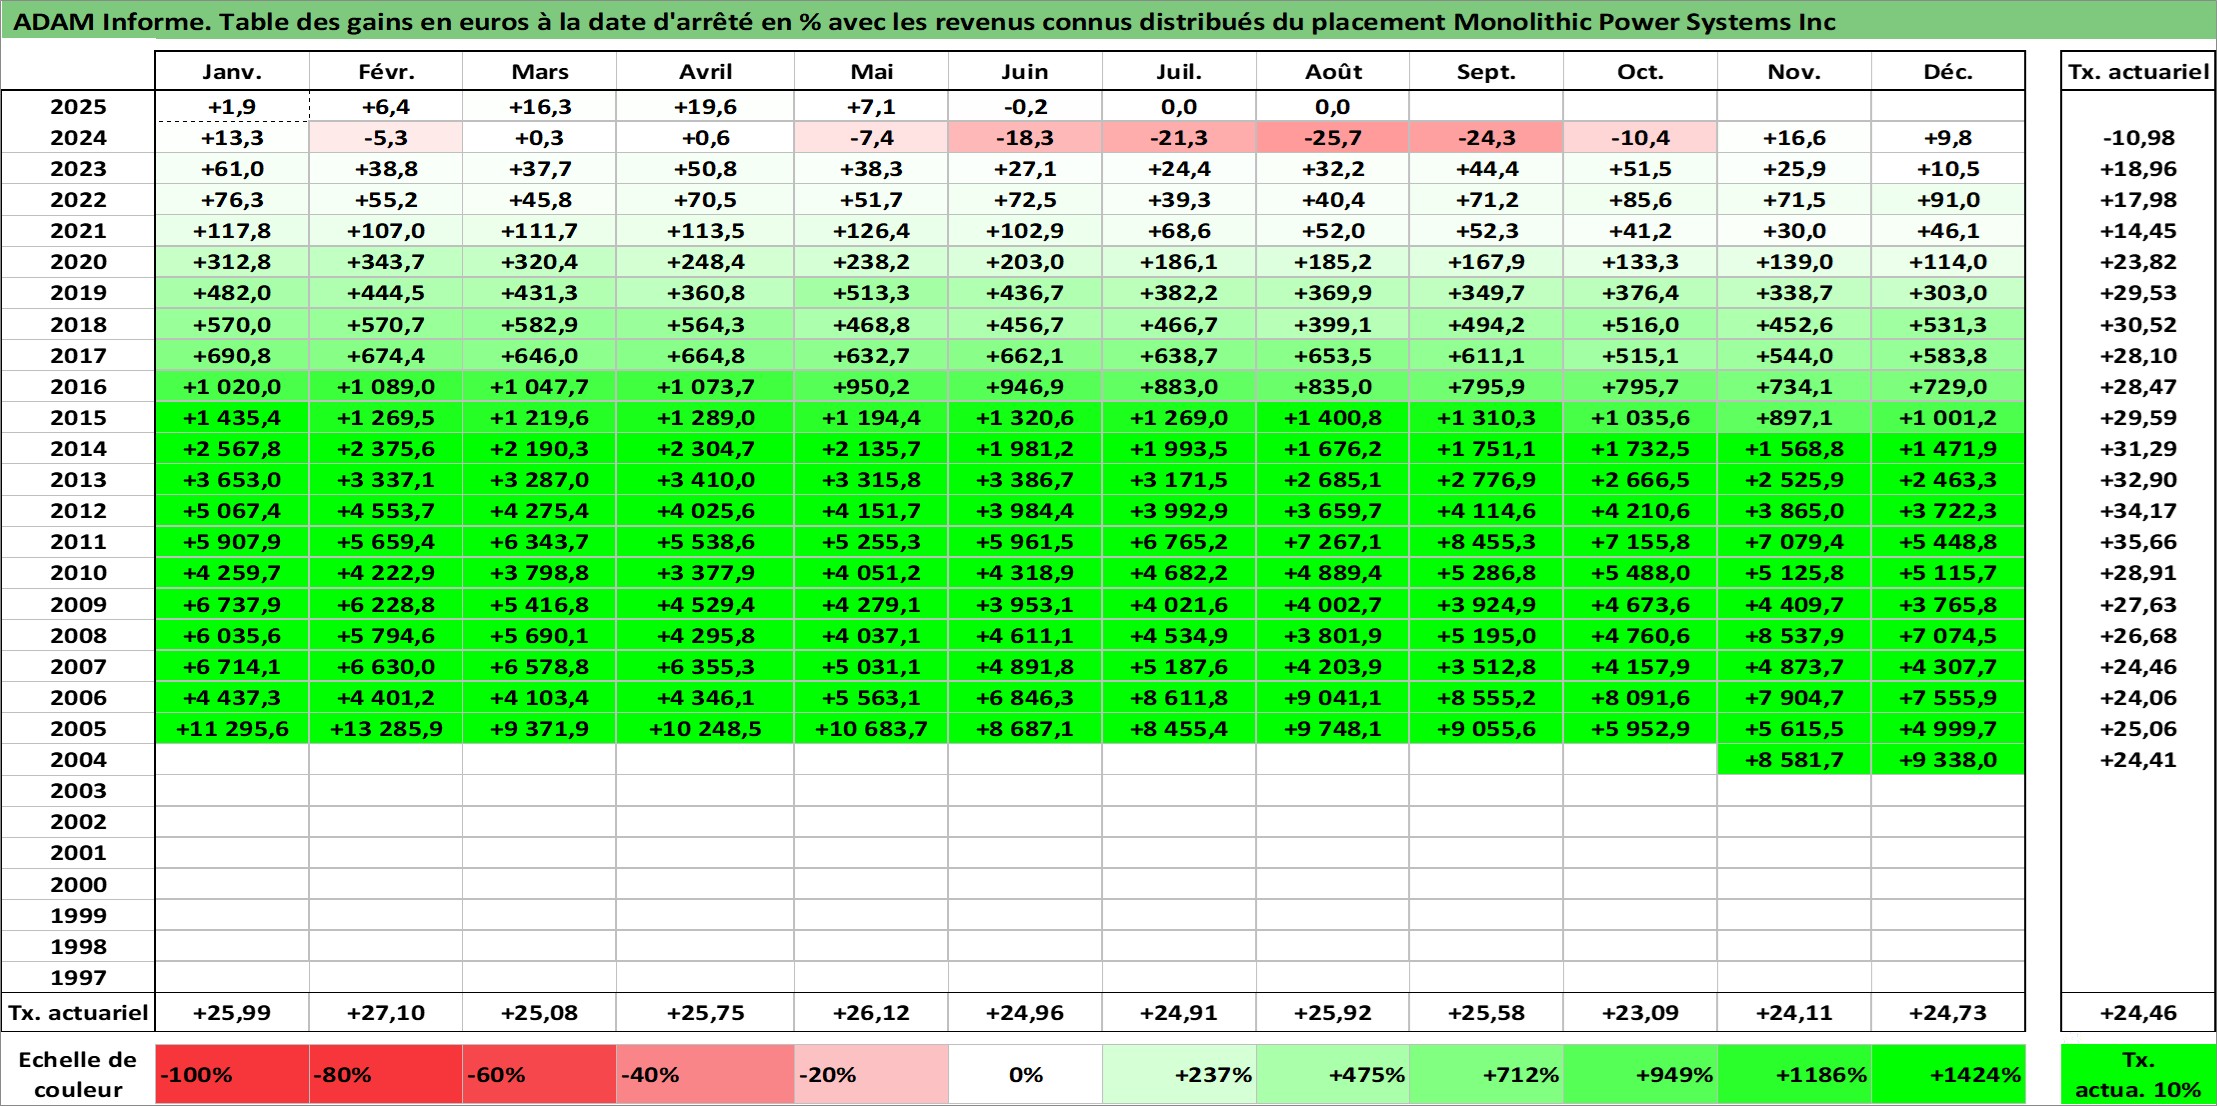2217x1106 pixels.
Task: Click the Tx. actuariel bottom row label
Action: [78, 1013]
